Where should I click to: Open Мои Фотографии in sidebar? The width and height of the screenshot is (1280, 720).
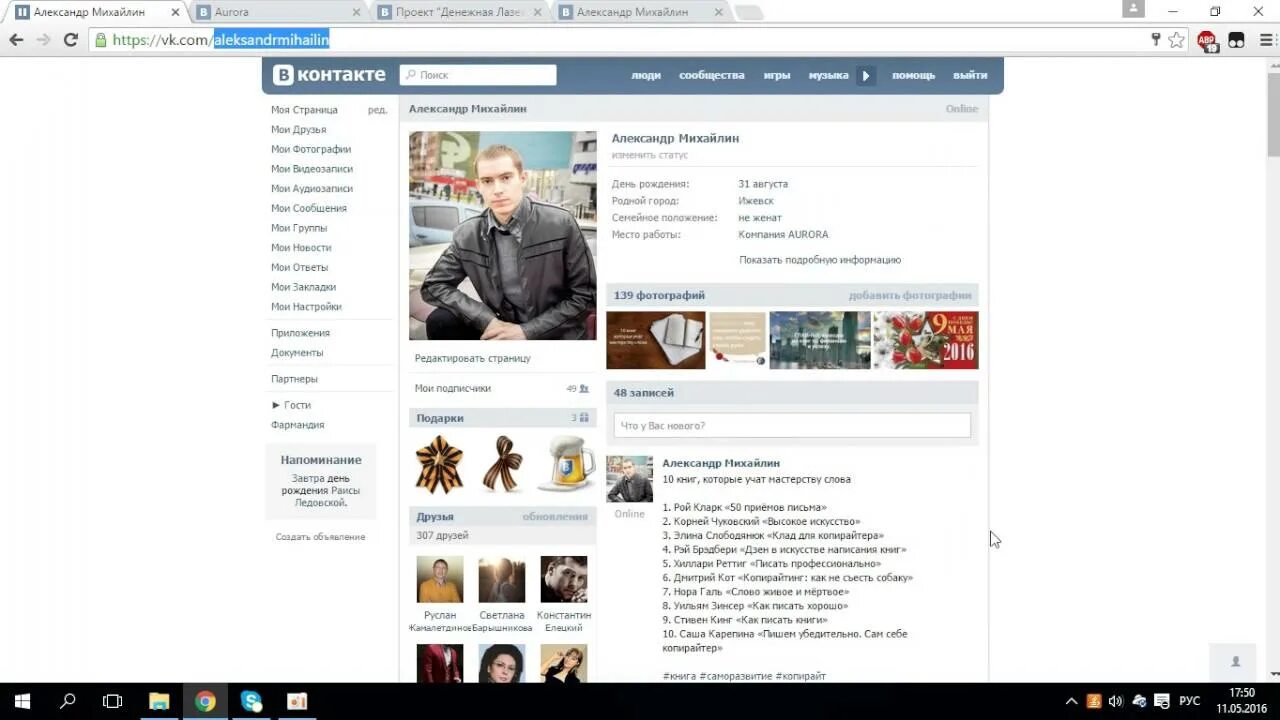click(311, 149)
